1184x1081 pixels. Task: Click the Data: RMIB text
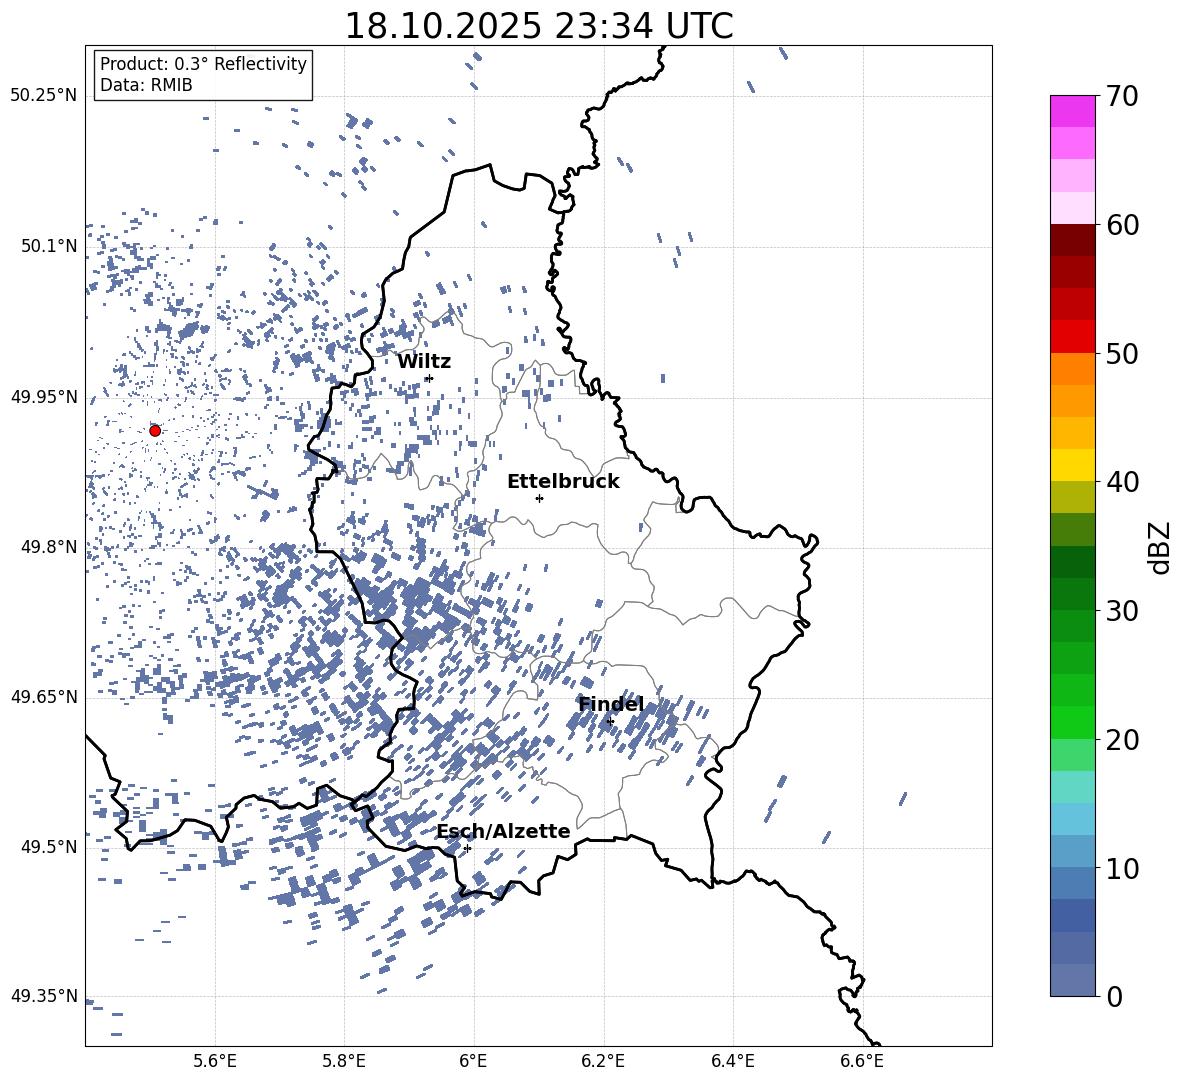click(x=146, y=85)
